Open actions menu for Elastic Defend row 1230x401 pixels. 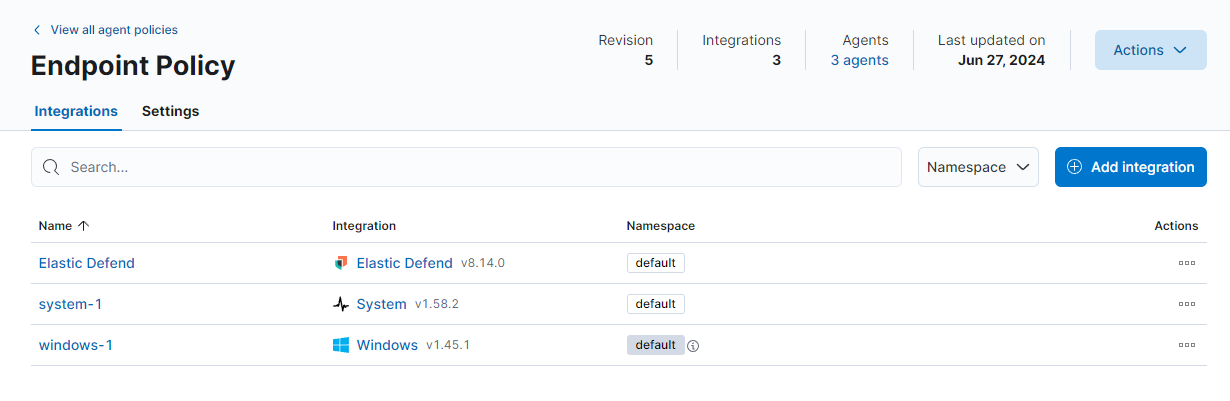pos(1186,263)
